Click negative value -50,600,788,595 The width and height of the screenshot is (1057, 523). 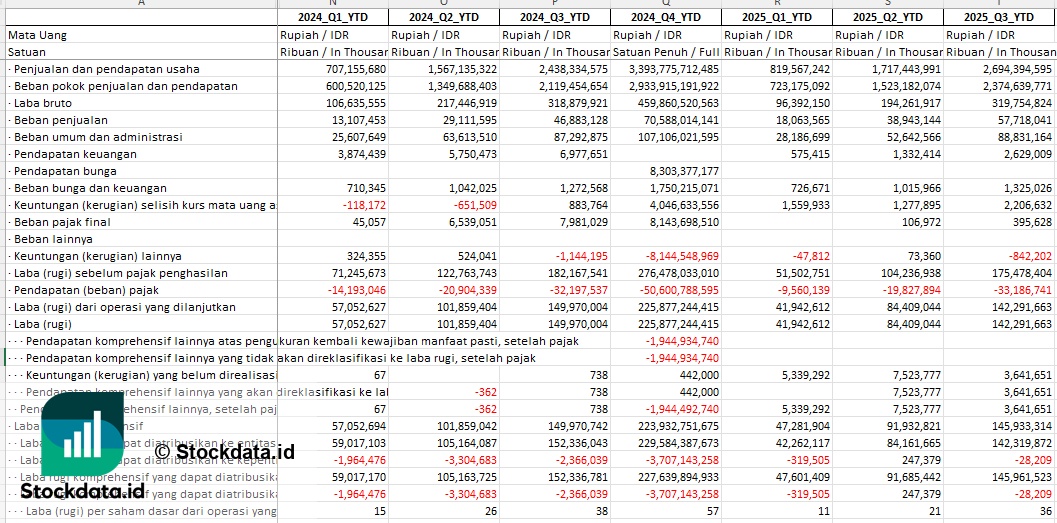(678, 290)
